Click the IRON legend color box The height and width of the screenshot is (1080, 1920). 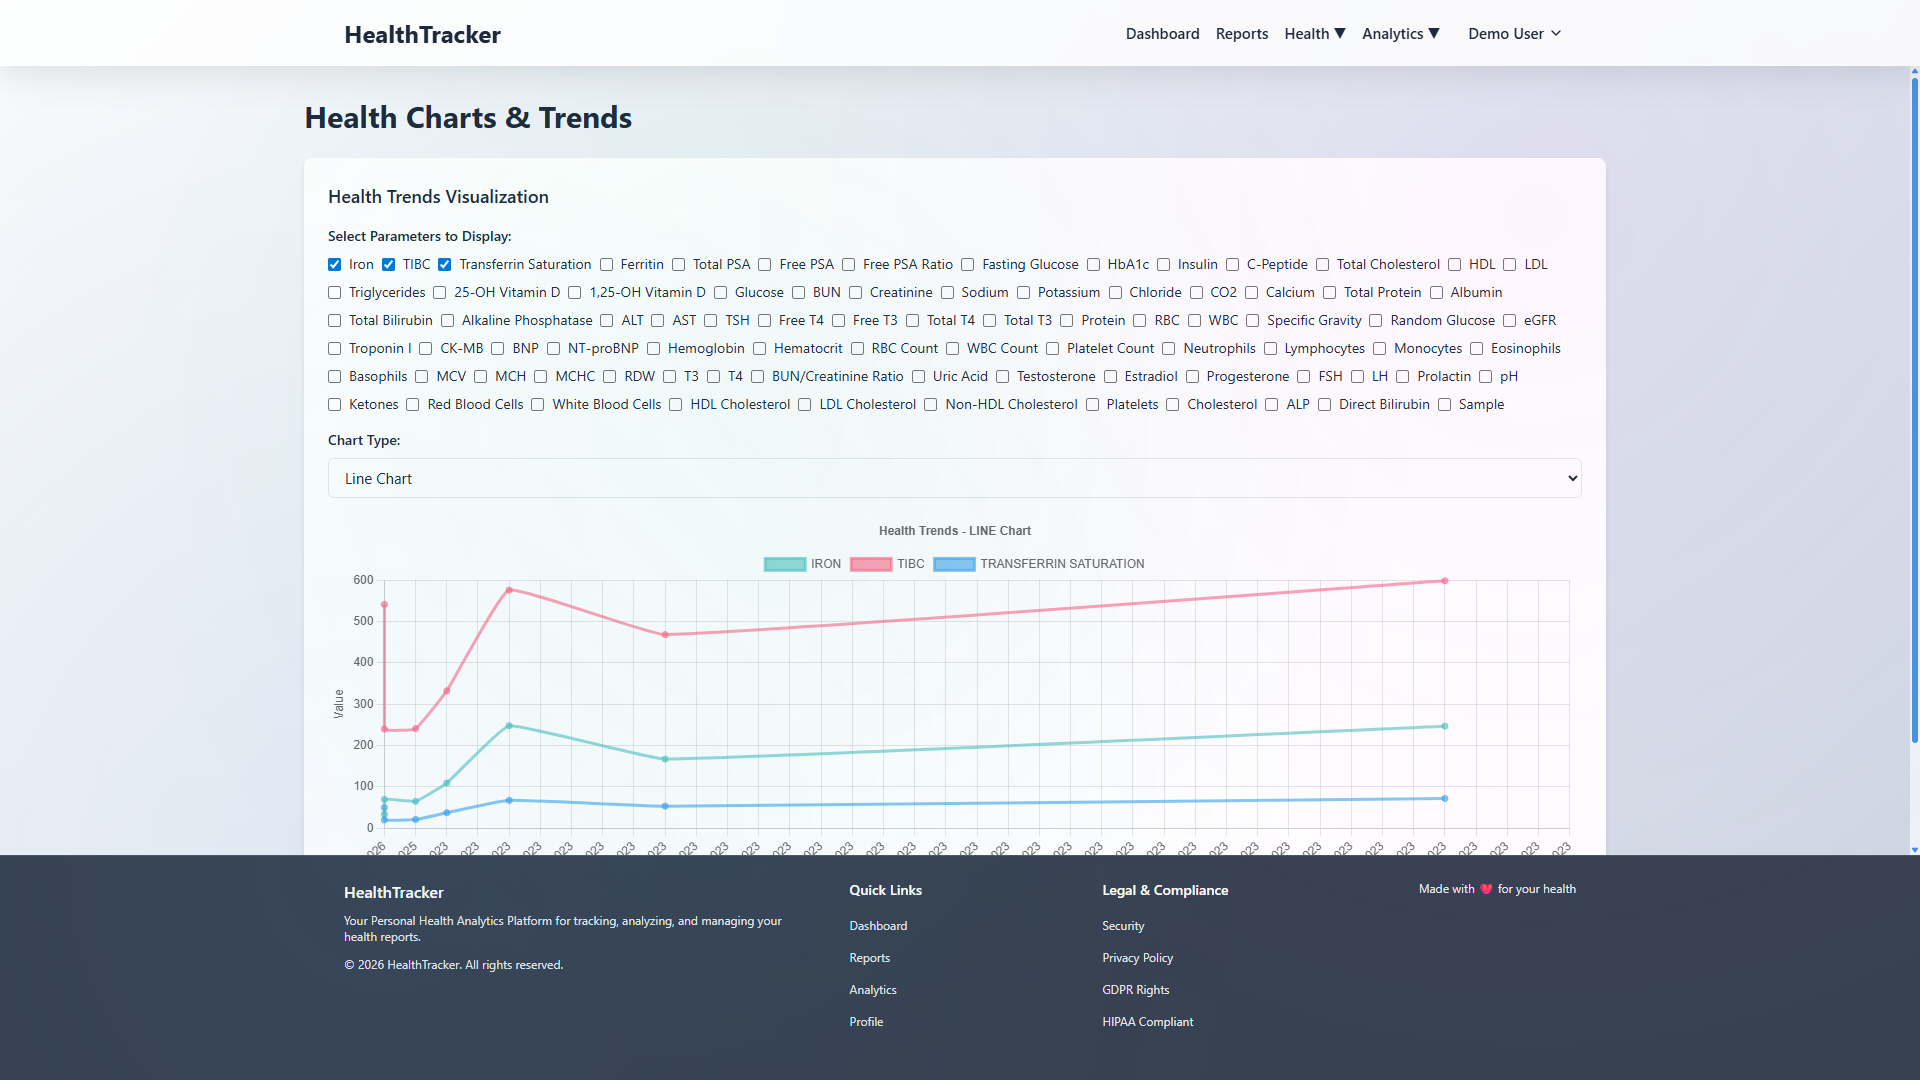(x=785, y=564)
